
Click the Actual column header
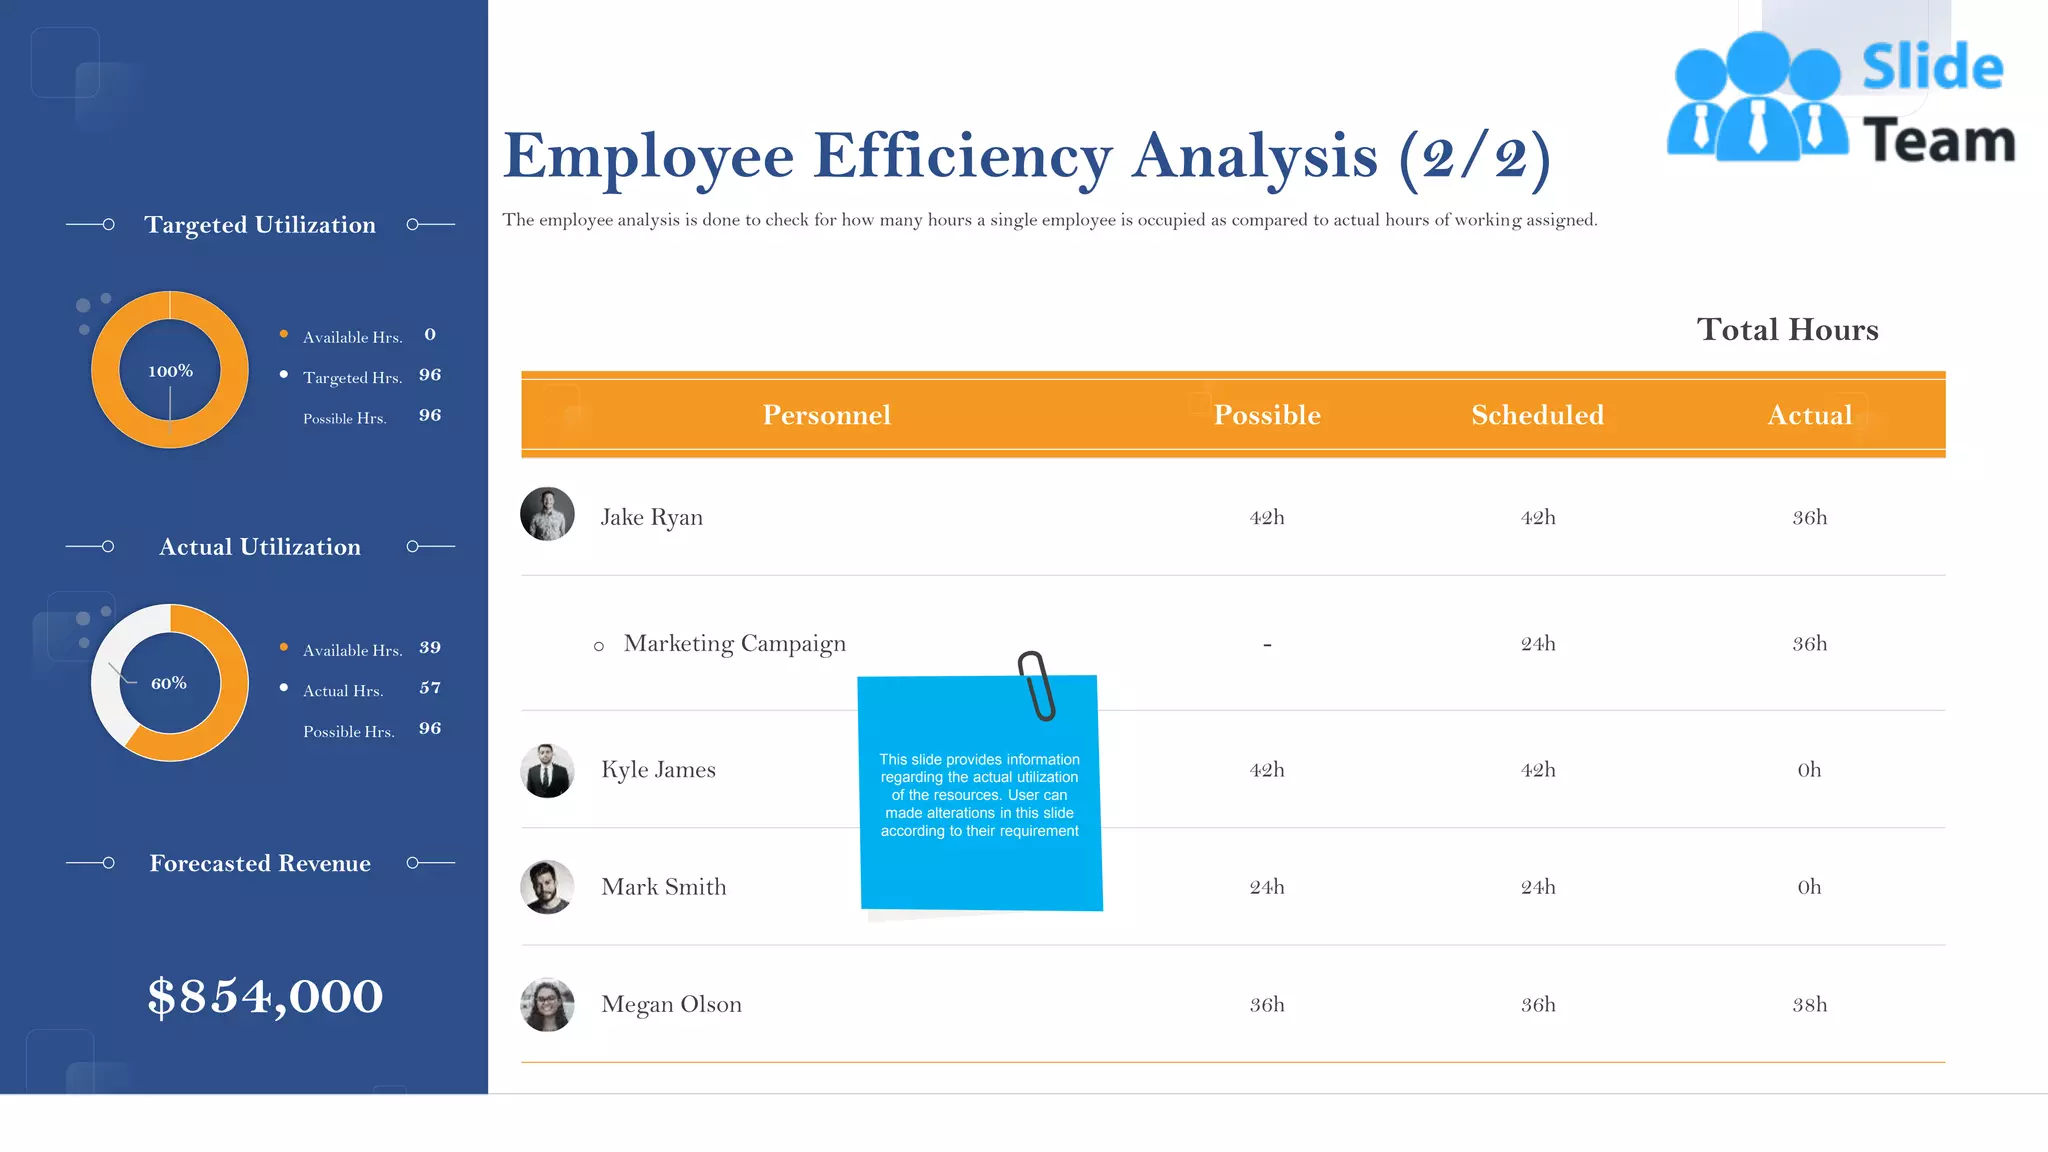(1810, 415)
